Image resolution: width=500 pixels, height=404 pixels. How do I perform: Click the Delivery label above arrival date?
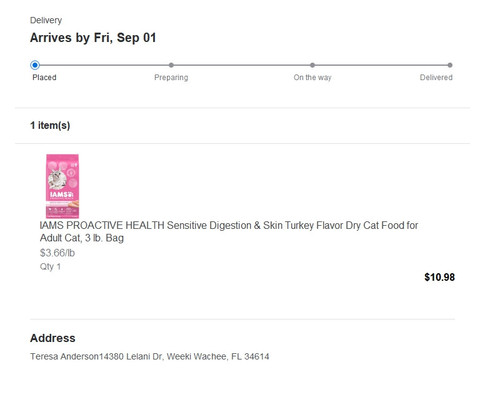click(x=46, y=20)
